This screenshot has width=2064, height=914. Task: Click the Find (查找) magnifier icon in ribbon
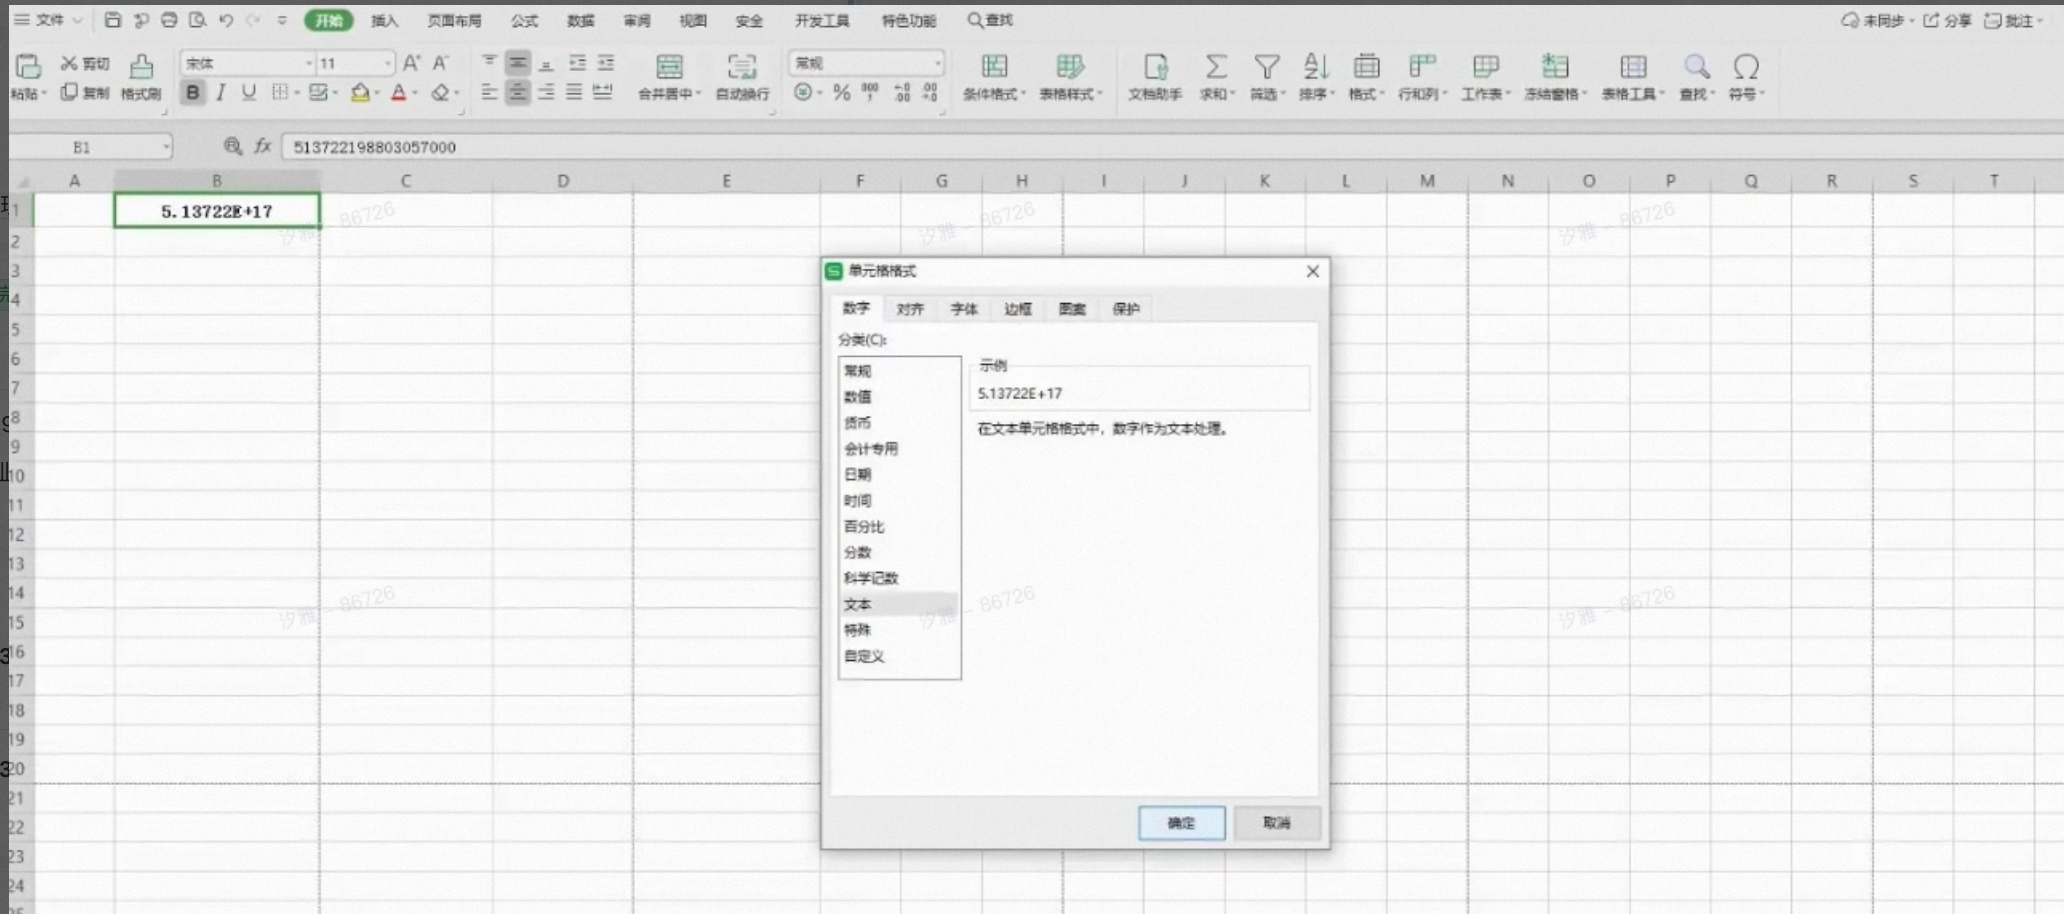1696,67
